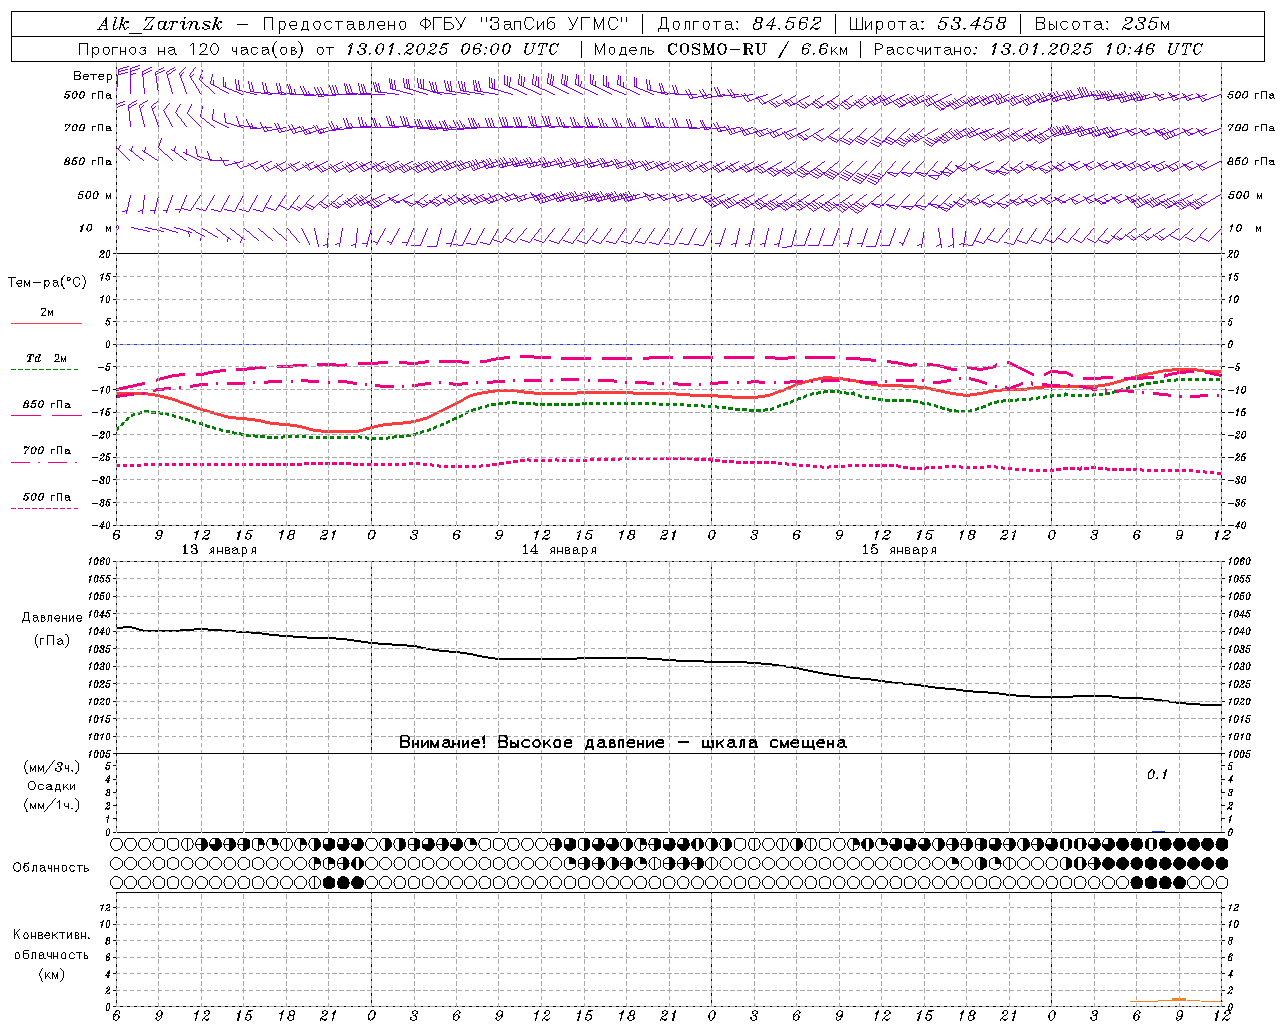Click the 15 января date label
This screenshot has height=1024, width=1280.
click(899, 550)
